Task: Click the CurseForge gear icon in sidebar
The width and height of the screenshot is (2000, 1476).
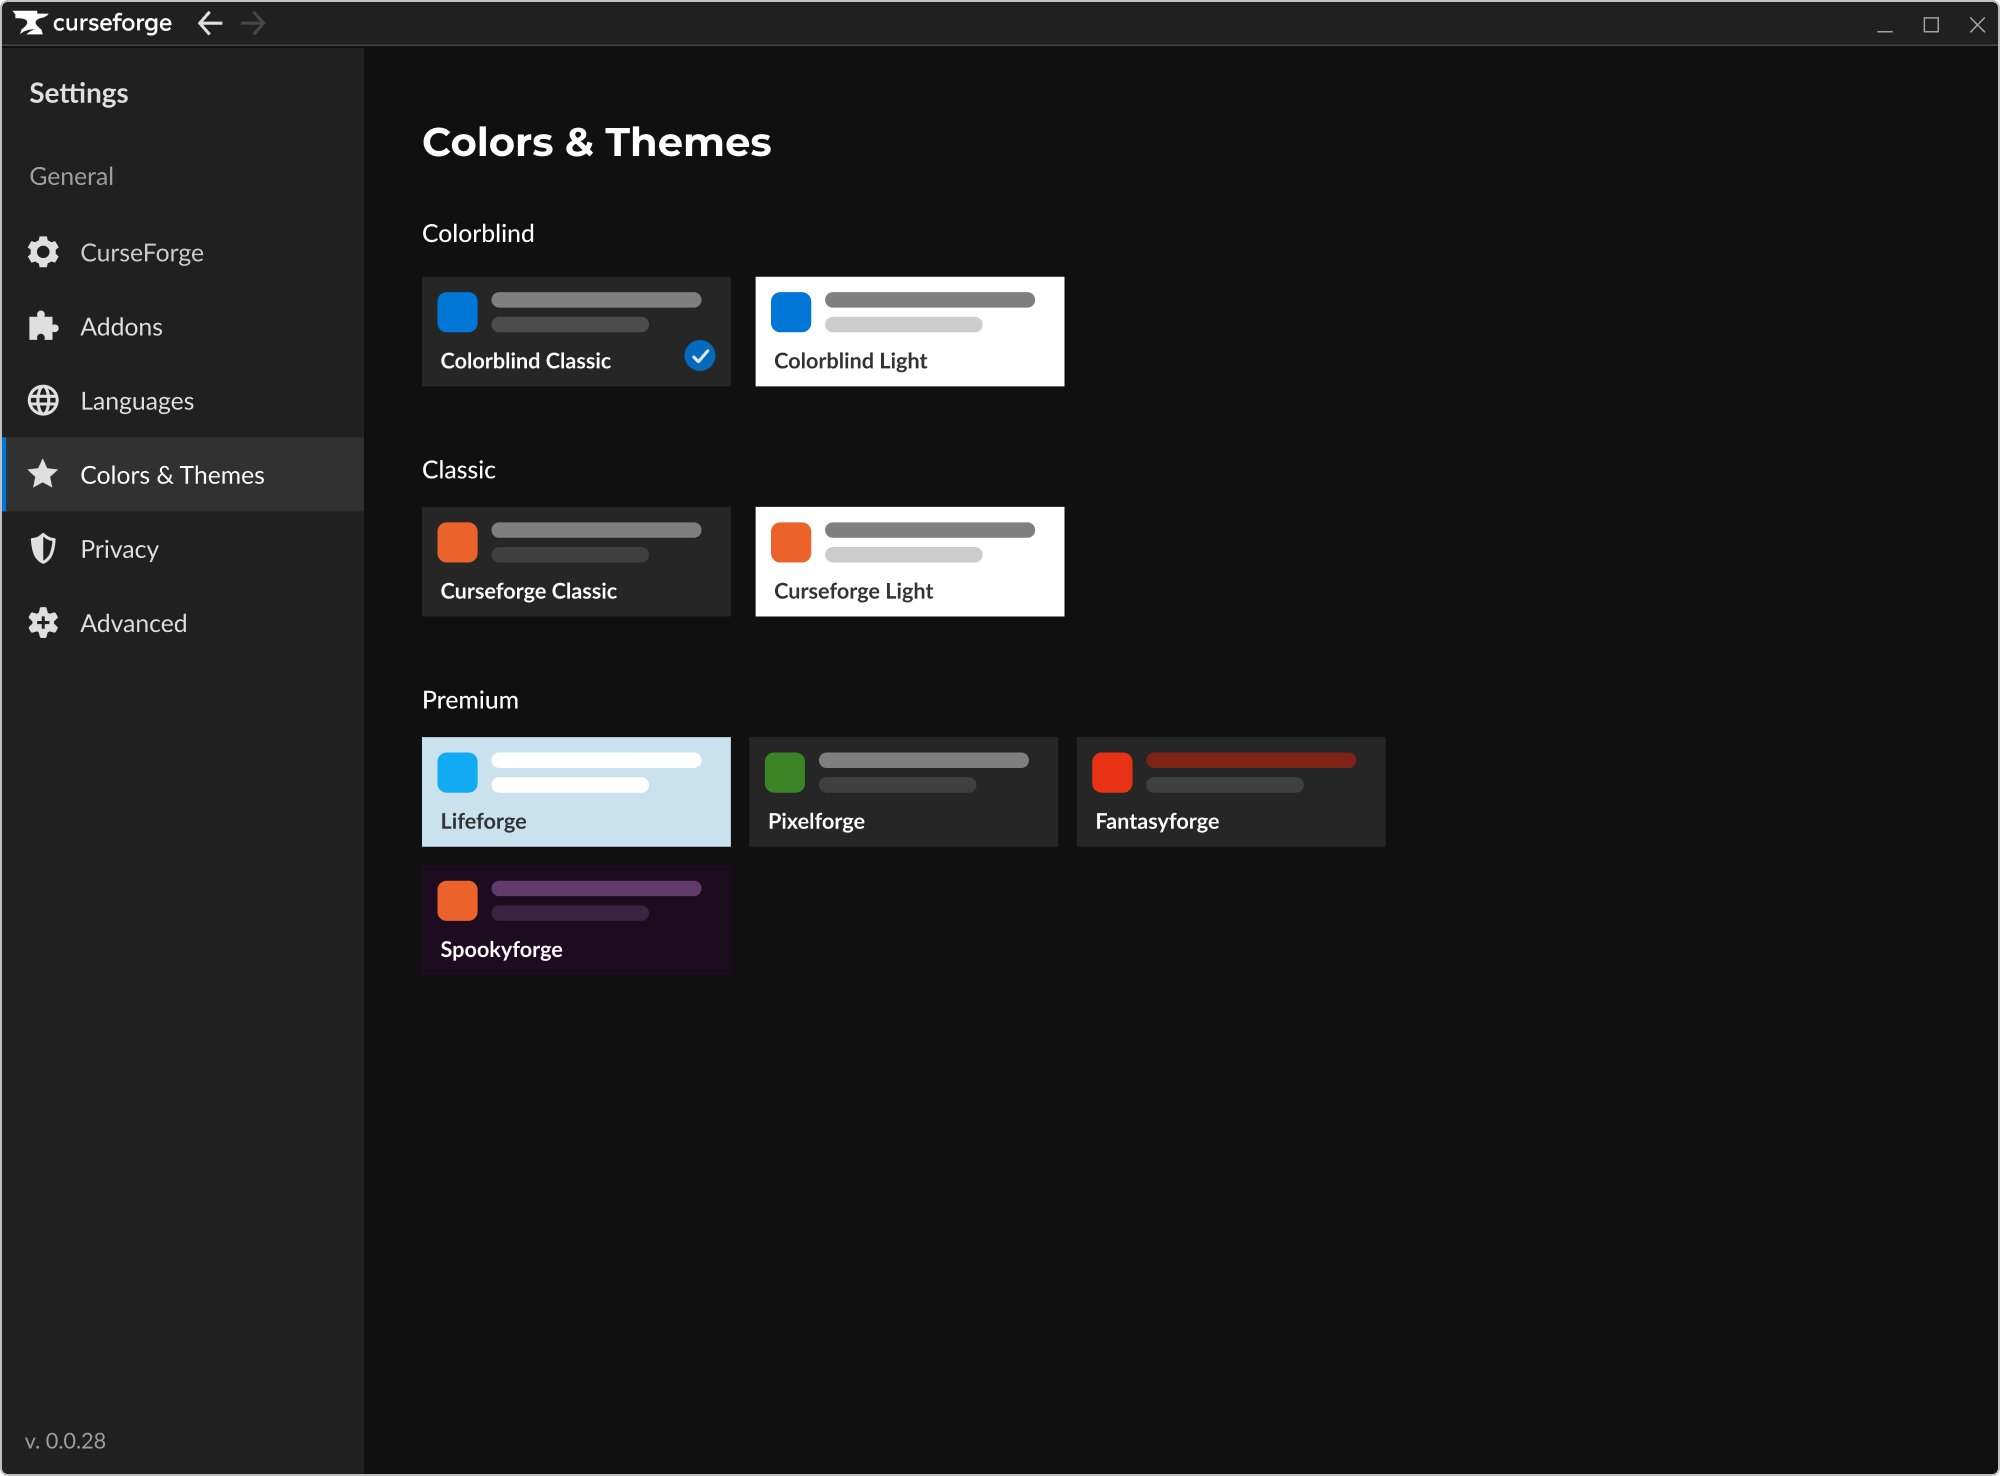Action: pos(43,252)
